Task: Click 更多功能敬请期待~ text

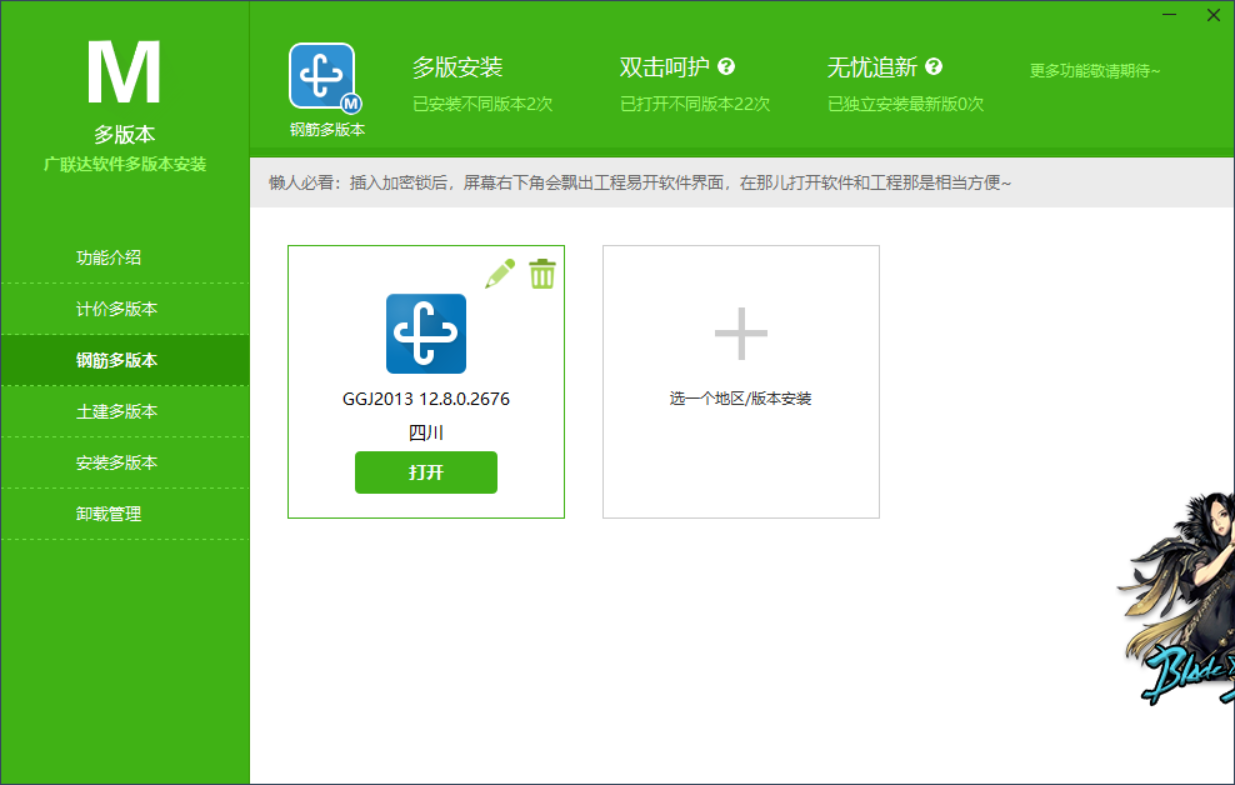Action: 1095,71
